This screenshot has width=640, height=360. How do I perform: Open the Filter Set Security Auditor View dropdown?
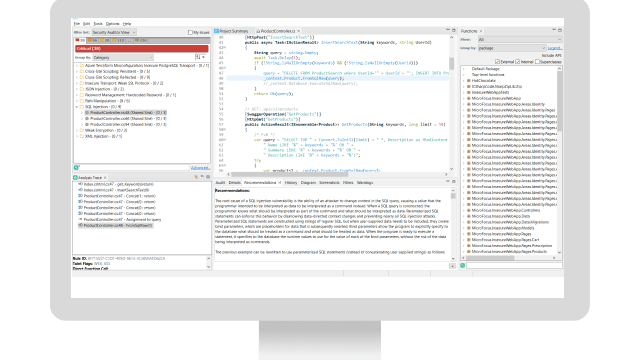click(114, 32)
